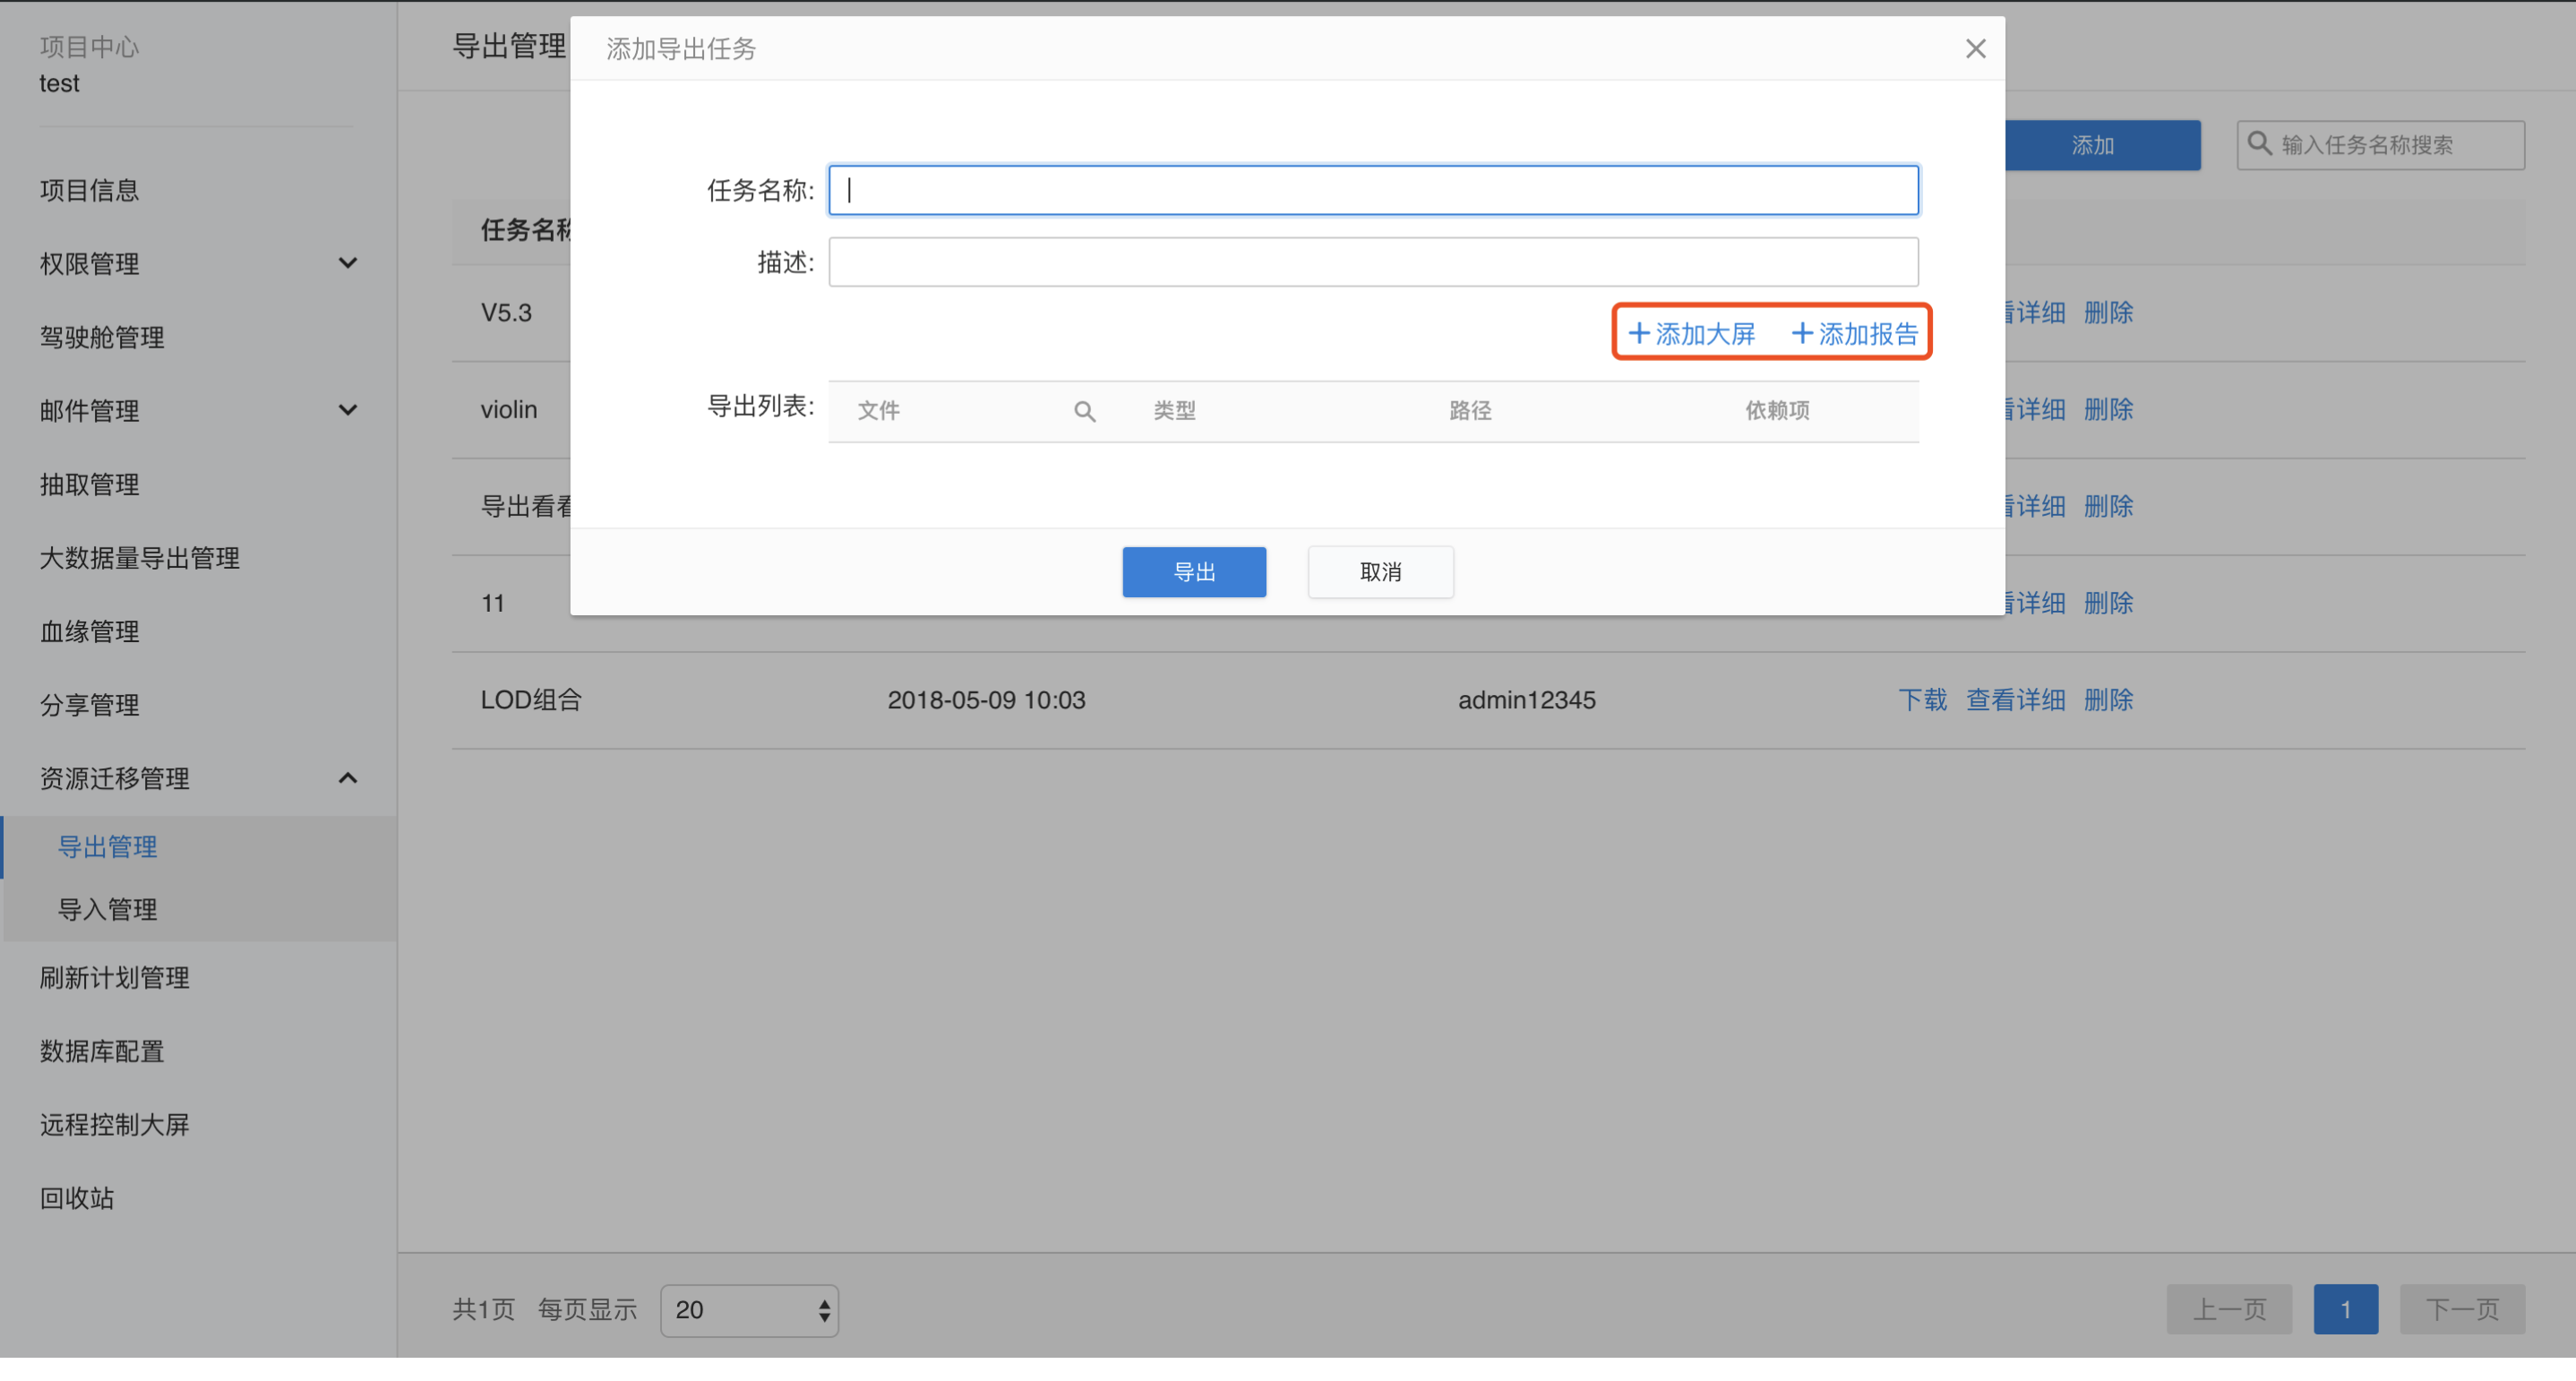2576x1381 pixels.
Task: Open 刷新计划管理 in the sidebar
Action: coord(114,978)
